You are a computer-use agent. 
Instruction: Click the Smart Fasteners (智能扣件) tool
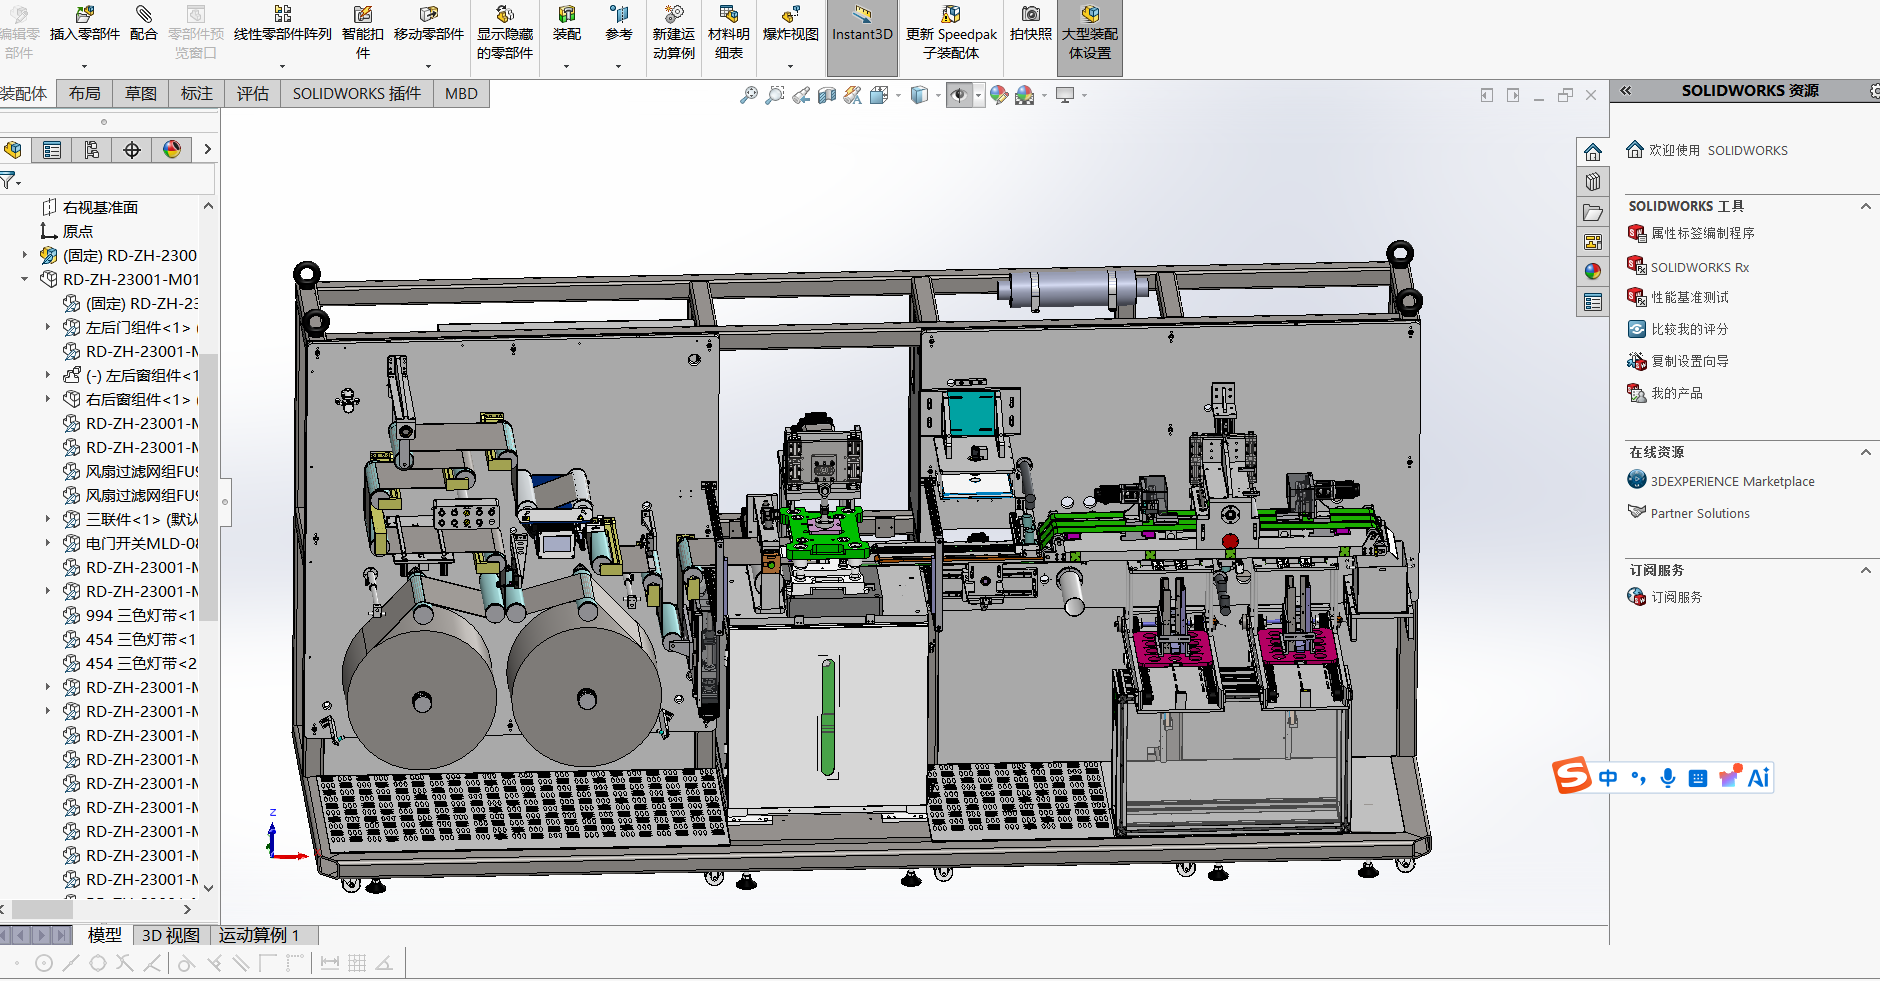363,33
